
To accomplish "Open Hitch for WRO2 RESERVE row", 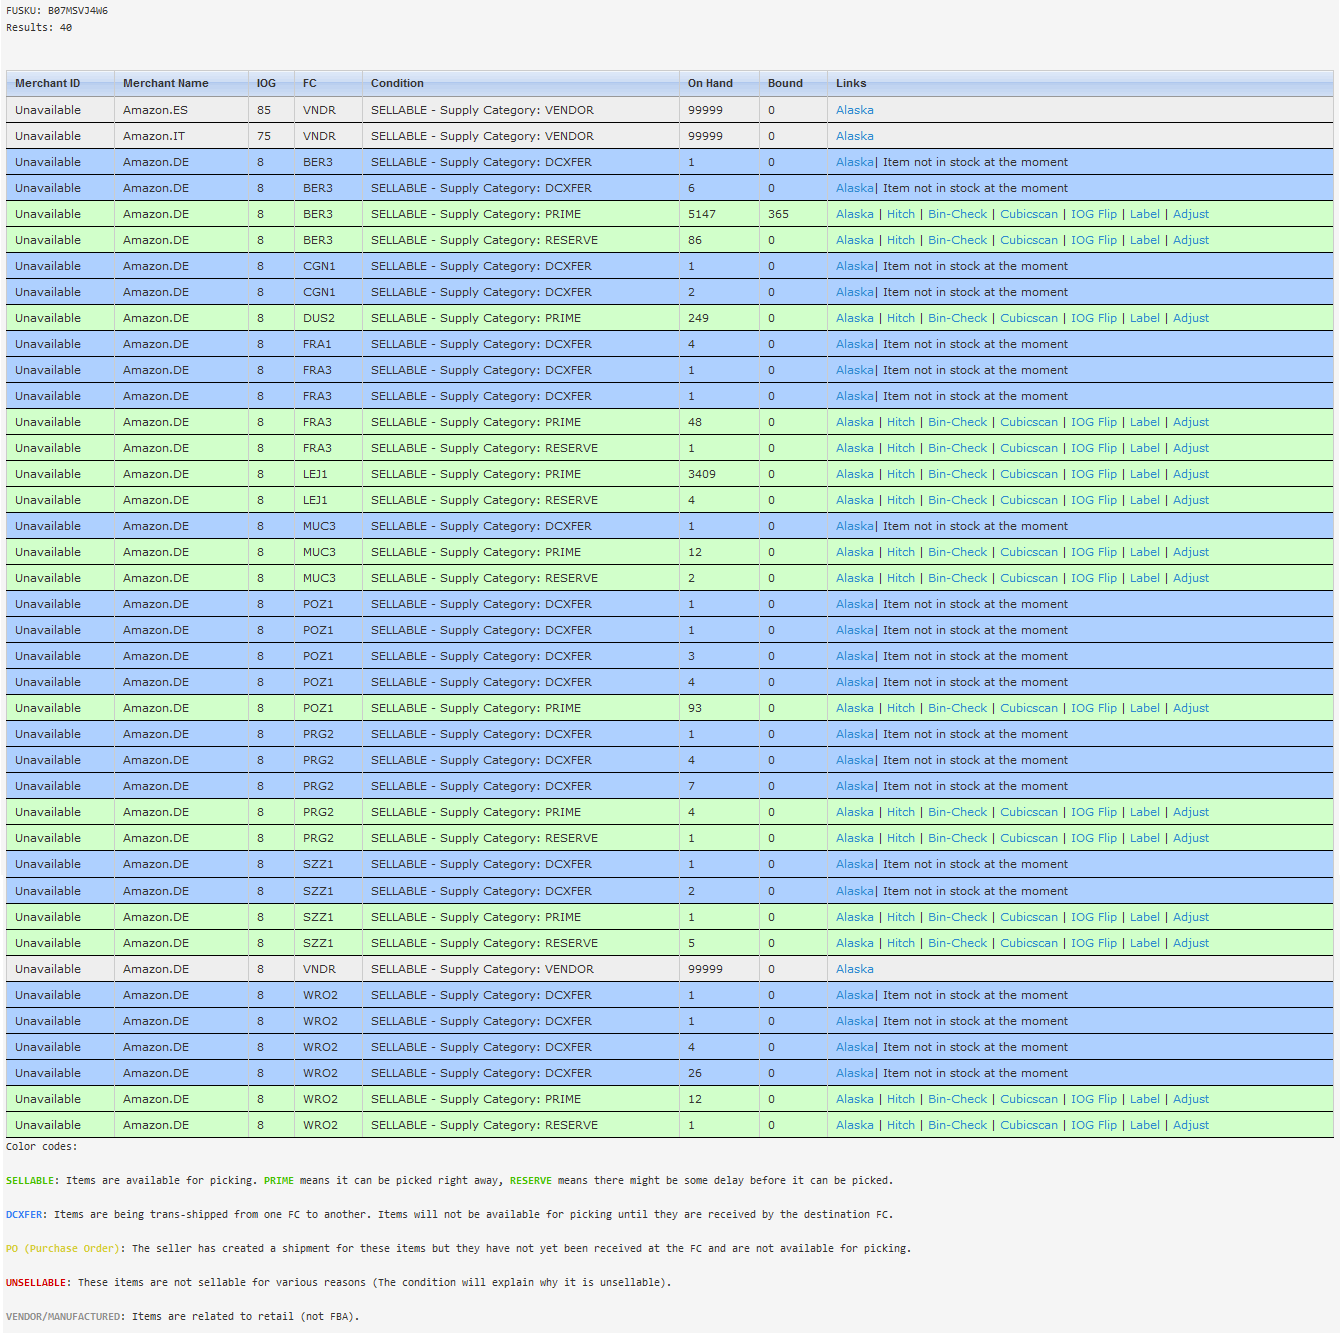I will 900,1125.
